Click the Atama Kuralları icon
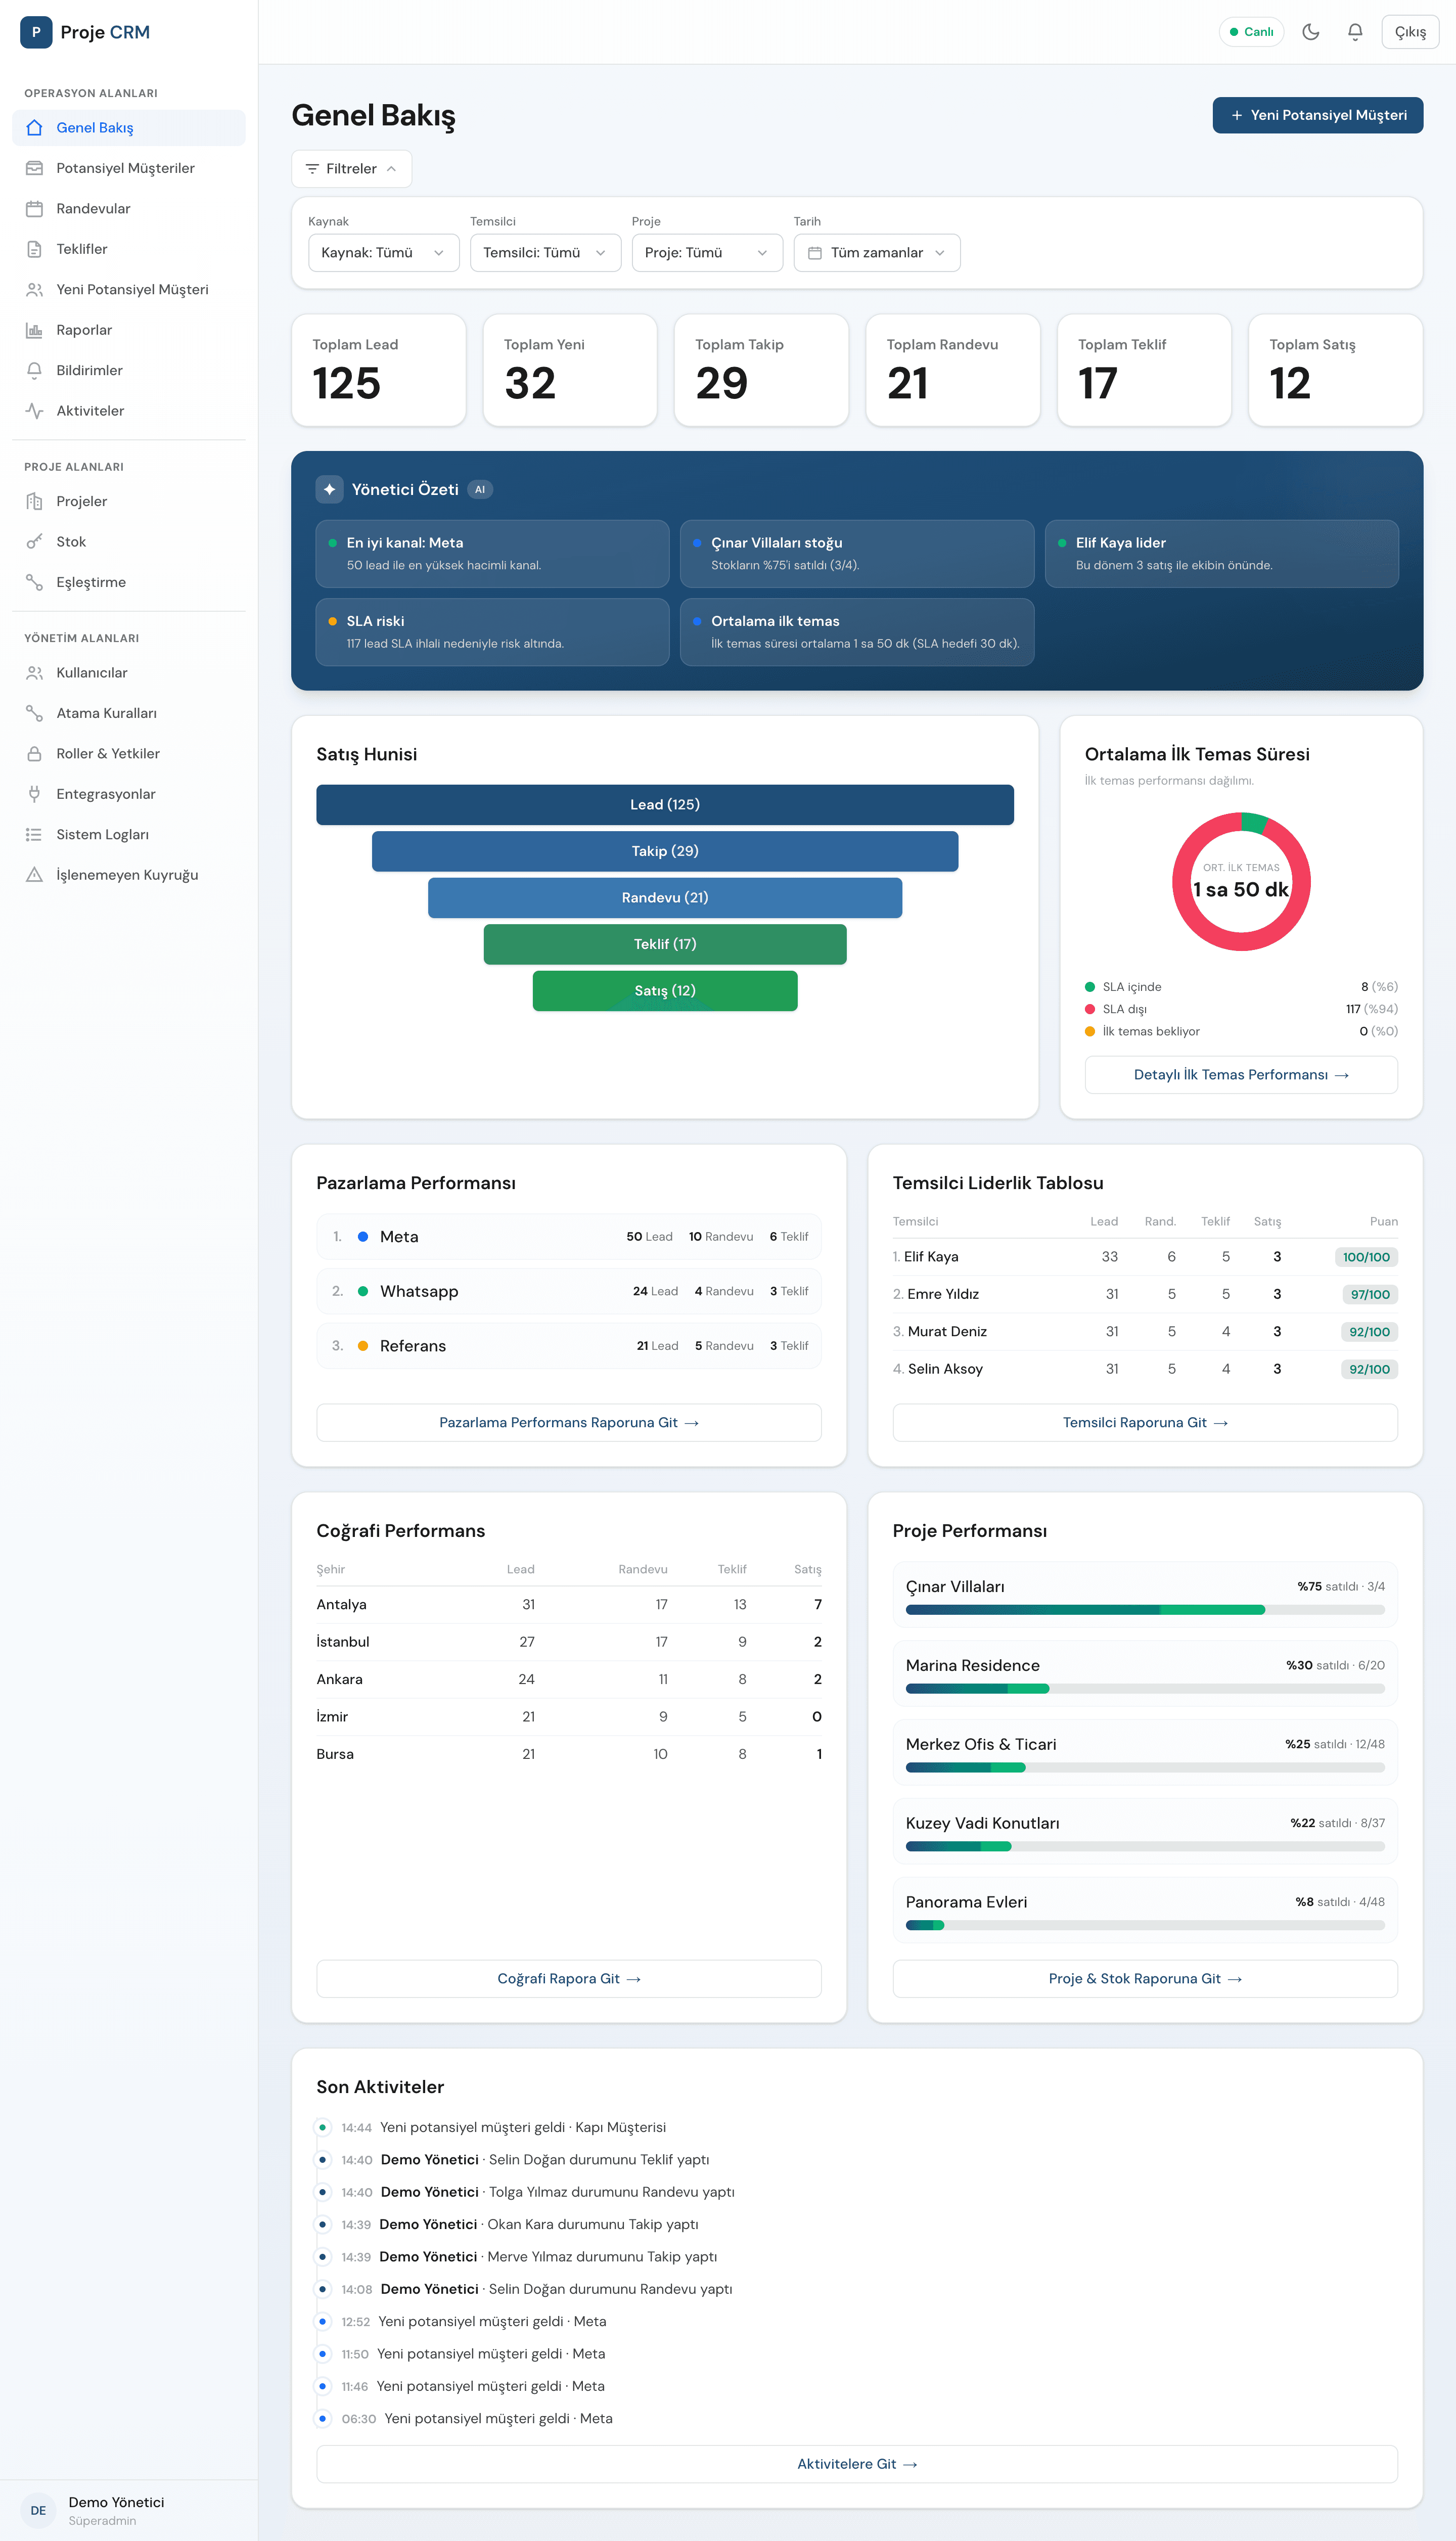 click(x=34, y=713)
